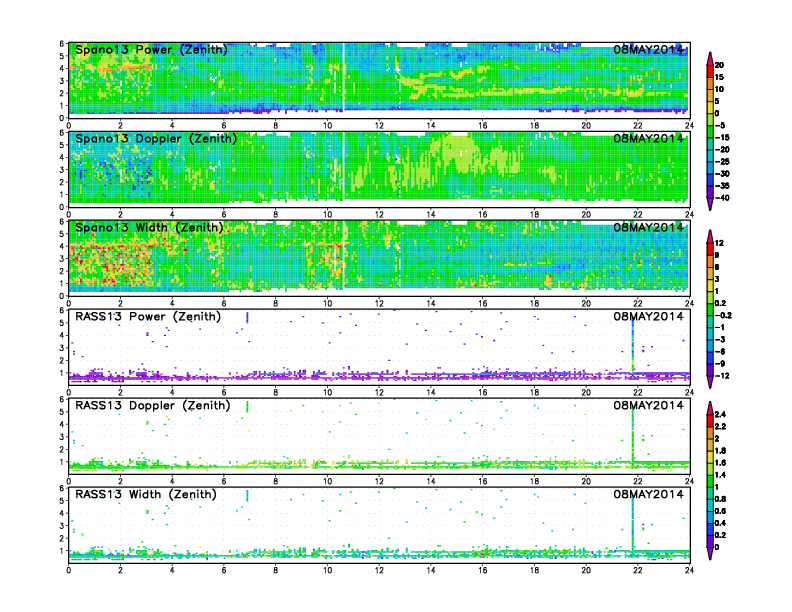Click the Spano13 Width (Zenith) title

[149, 227]
